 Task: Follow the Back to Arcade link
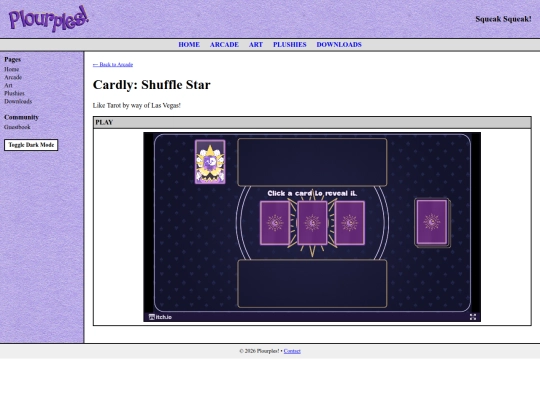point(113,64)
